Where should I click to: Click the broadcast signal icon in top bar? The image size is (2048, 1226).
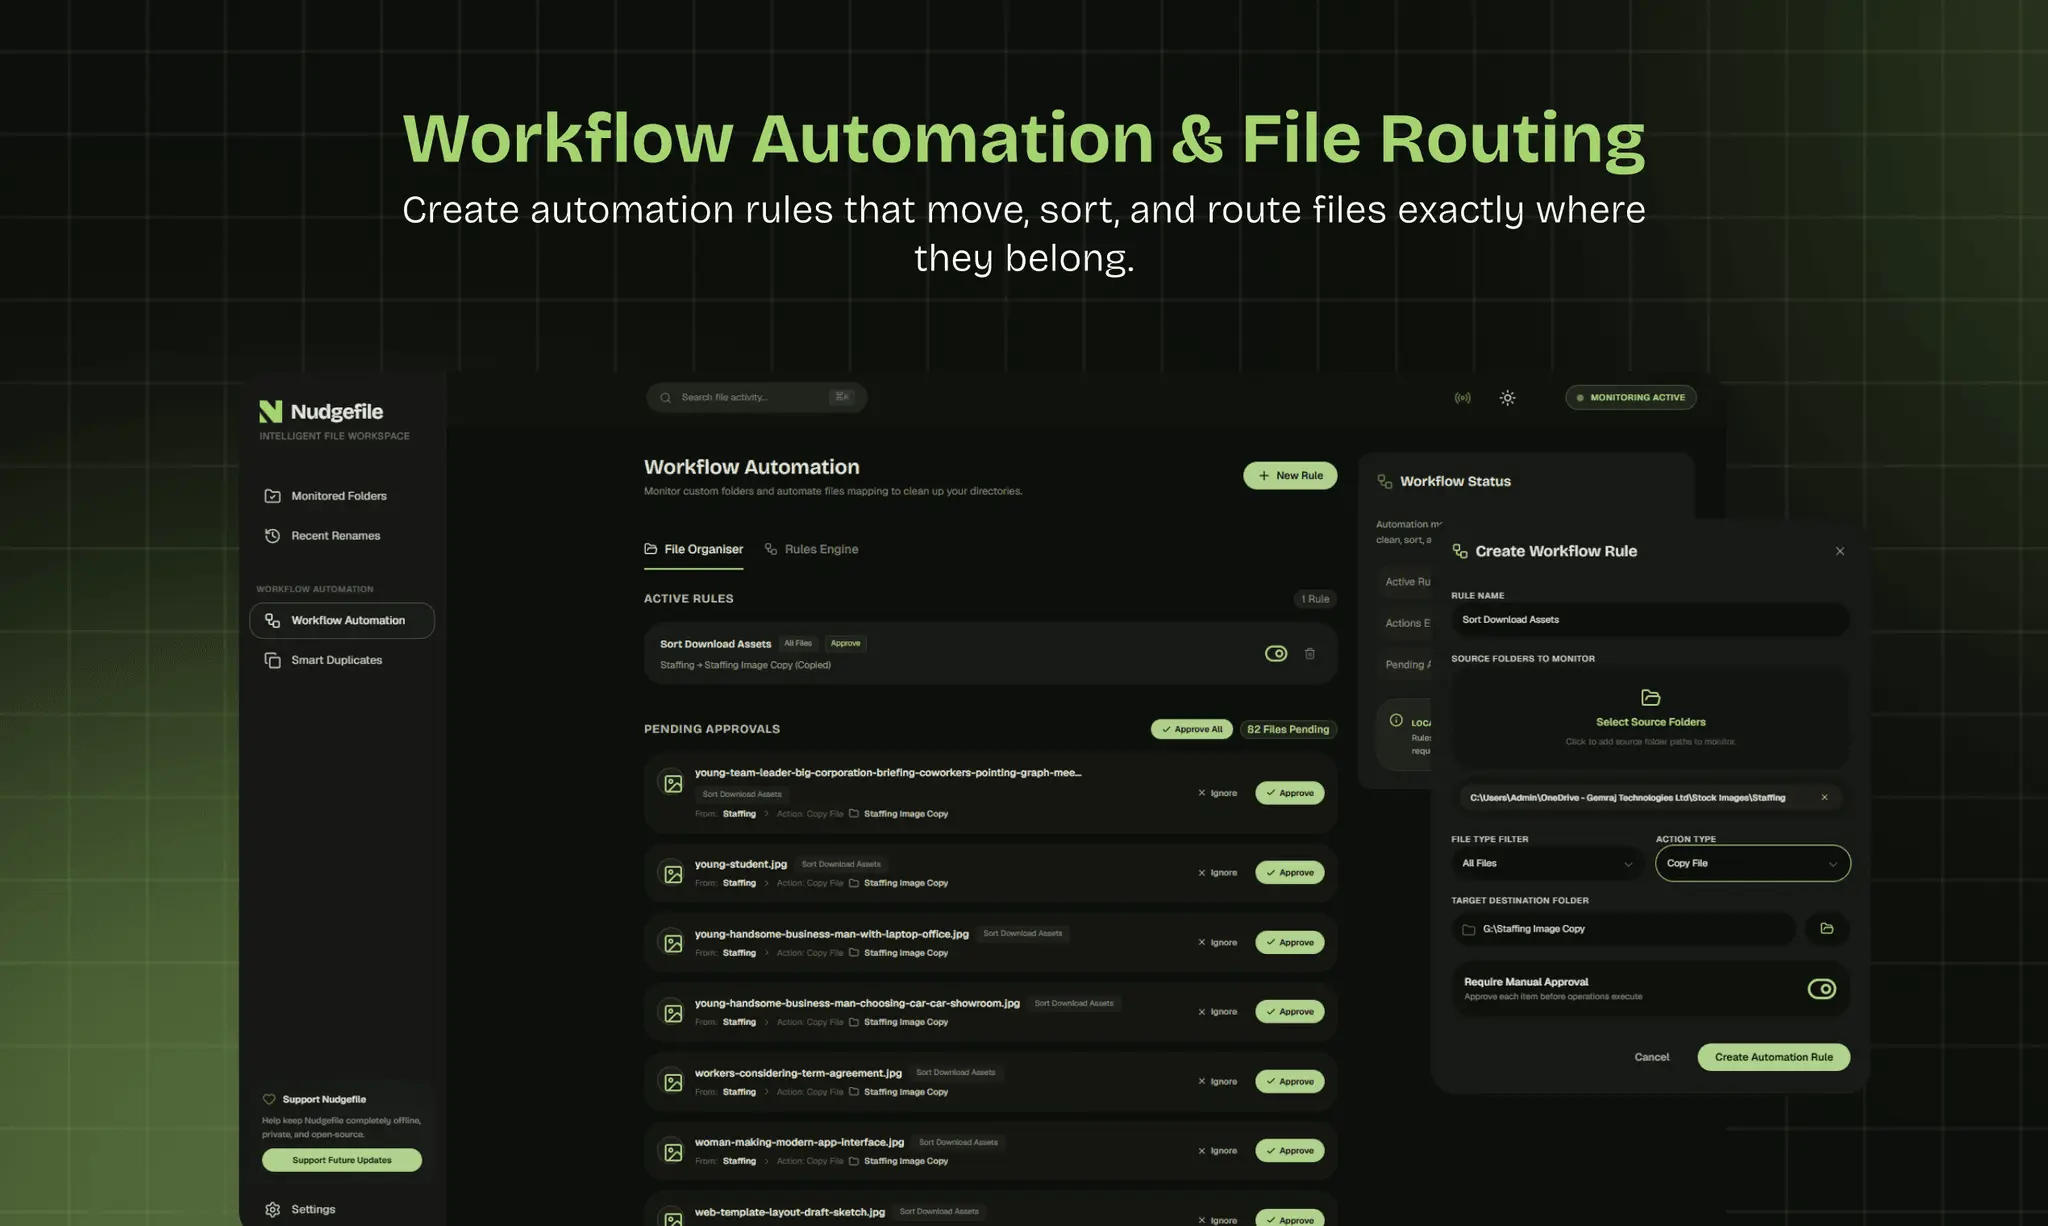point(1462,398)
